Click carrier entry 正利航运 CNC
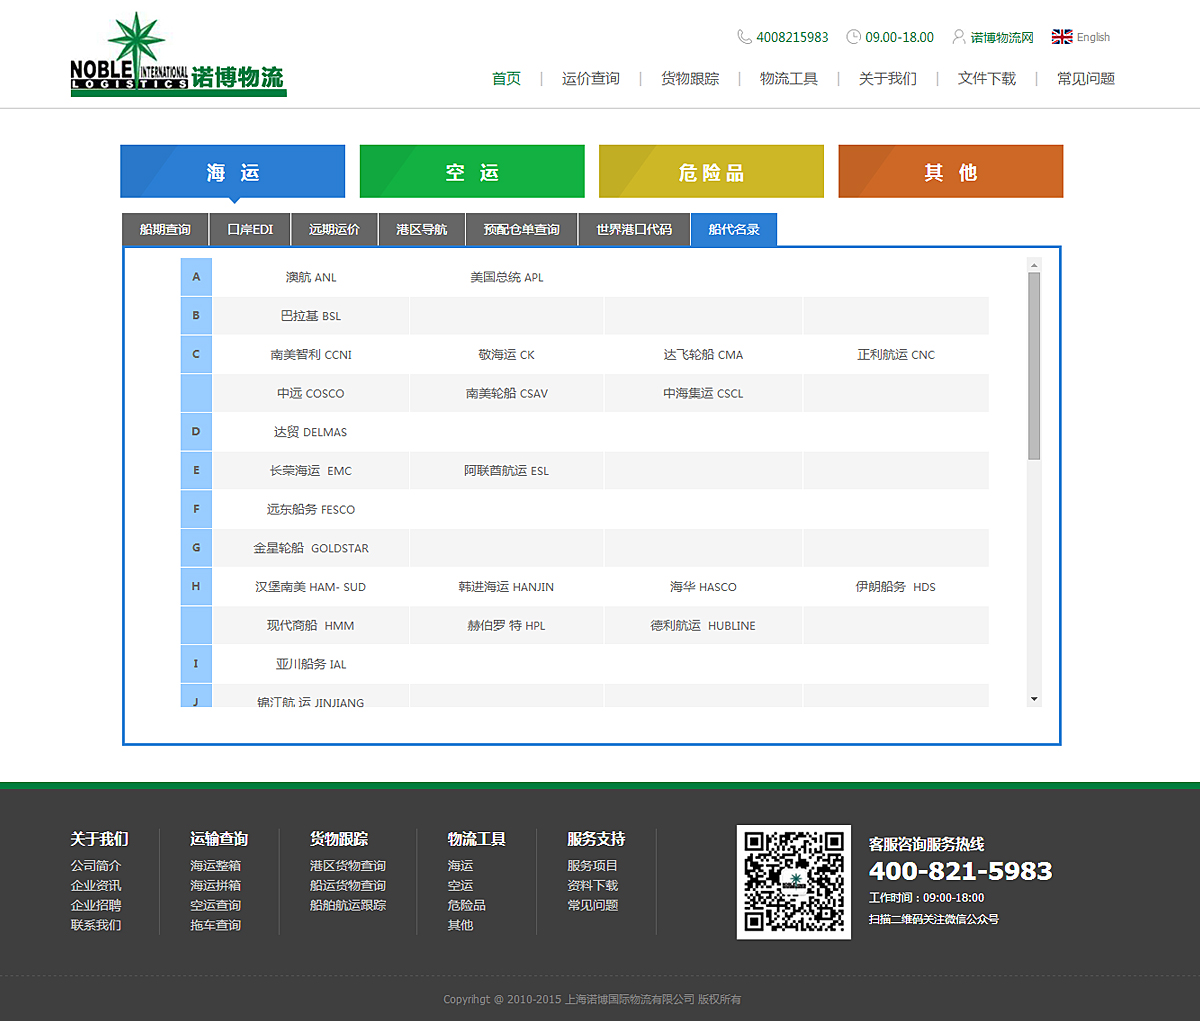The width and height of the screenshot is (1200, 1021). click(896, 355)
